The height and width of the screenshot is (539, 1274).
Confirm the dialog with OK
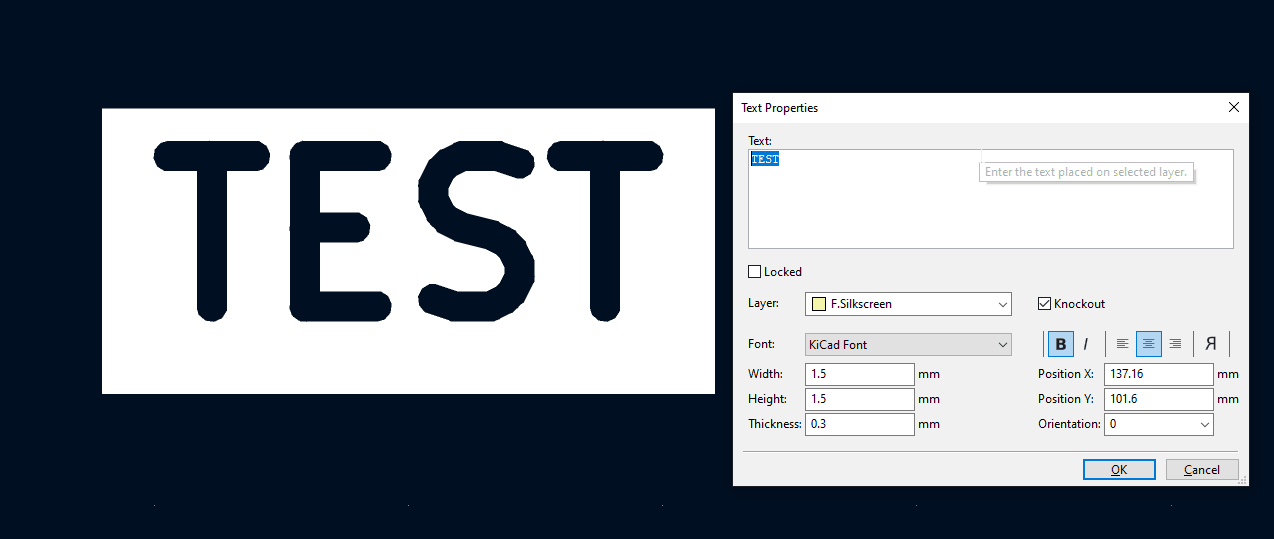[1119, 470]
